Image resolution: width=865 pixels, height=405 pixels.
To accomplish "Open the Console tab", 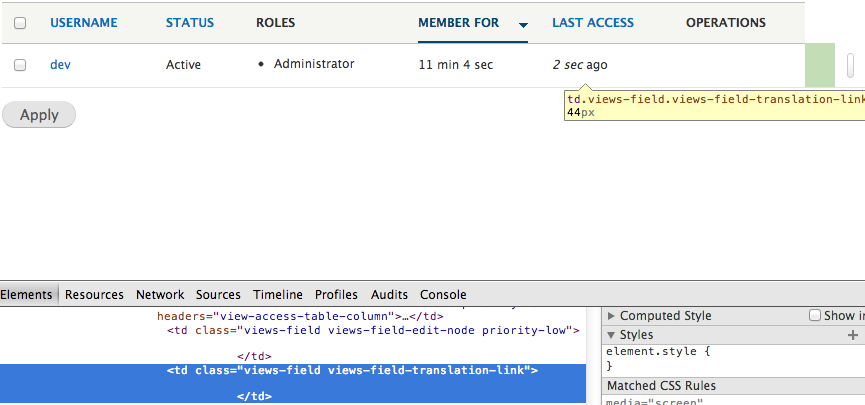I will [443, 294].
